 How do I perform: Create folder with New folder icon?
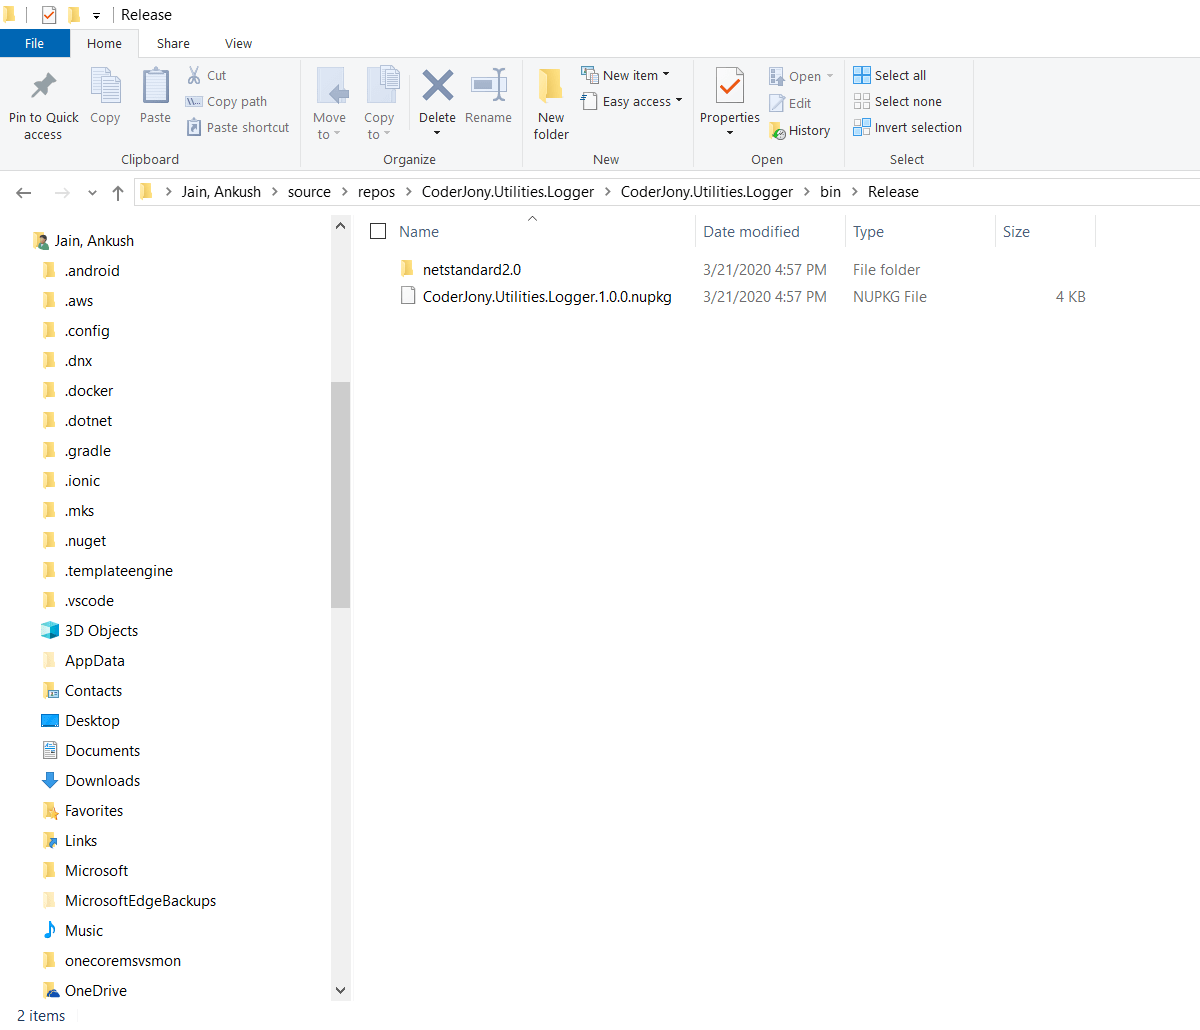[550, 100]
